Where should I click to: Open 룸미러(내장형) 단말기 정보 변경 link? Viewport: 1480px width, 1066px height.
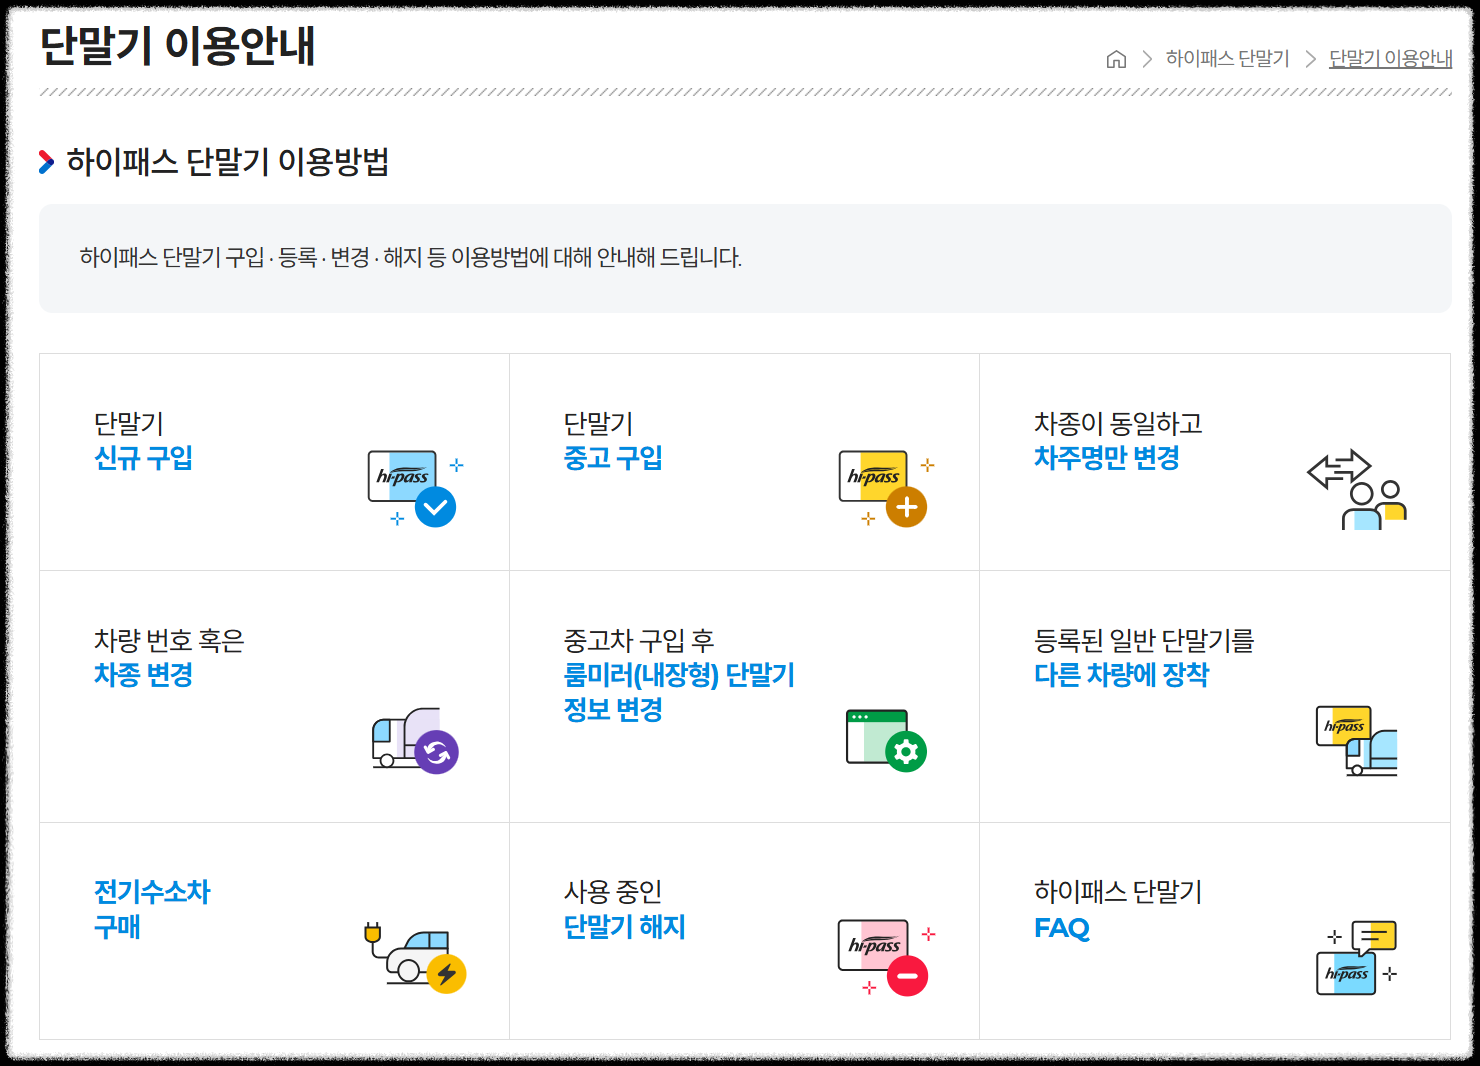pos(679,692)
